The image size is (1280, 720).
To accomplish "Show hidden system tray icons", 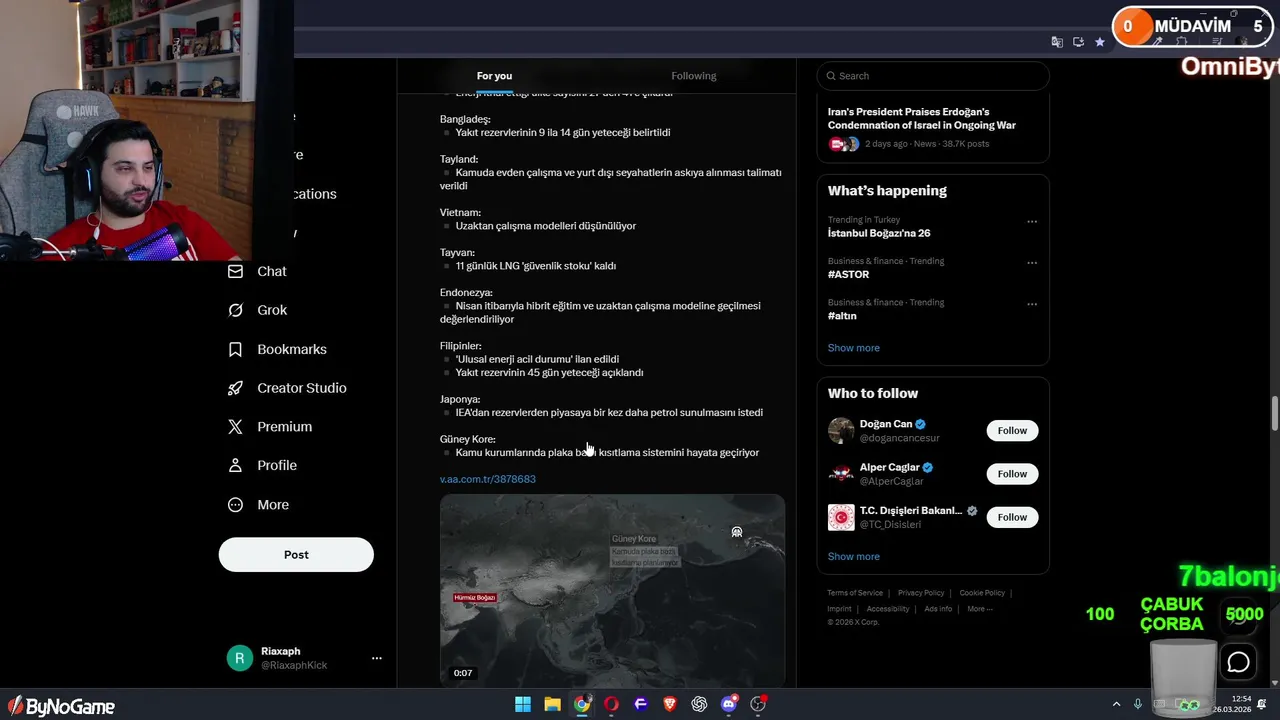I will click(x=1117, y=704).
